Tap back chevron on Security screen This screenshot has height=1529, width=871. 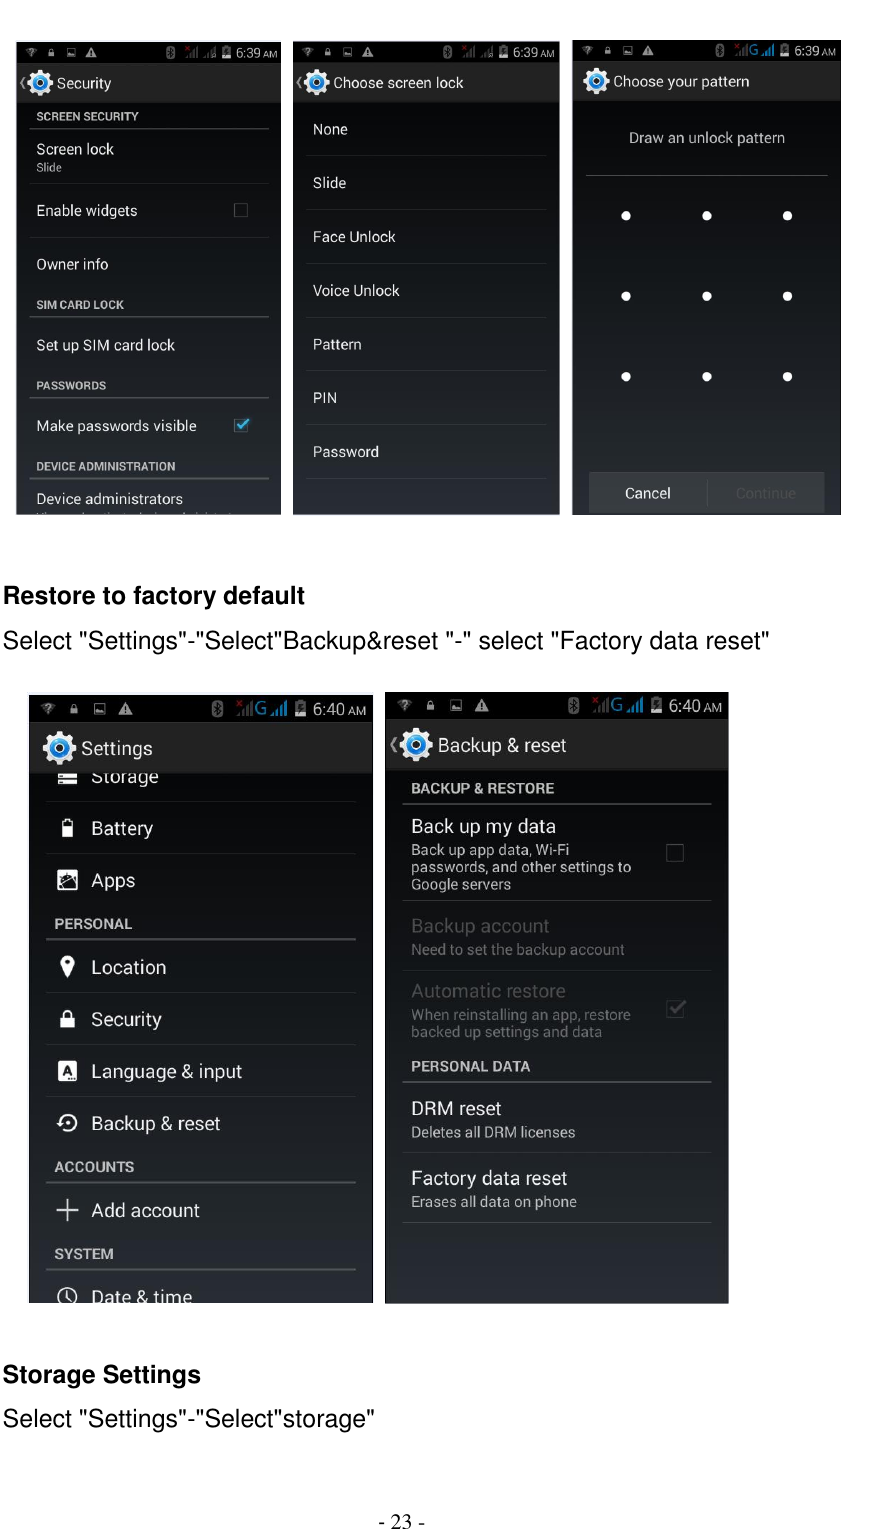[20, 83]
